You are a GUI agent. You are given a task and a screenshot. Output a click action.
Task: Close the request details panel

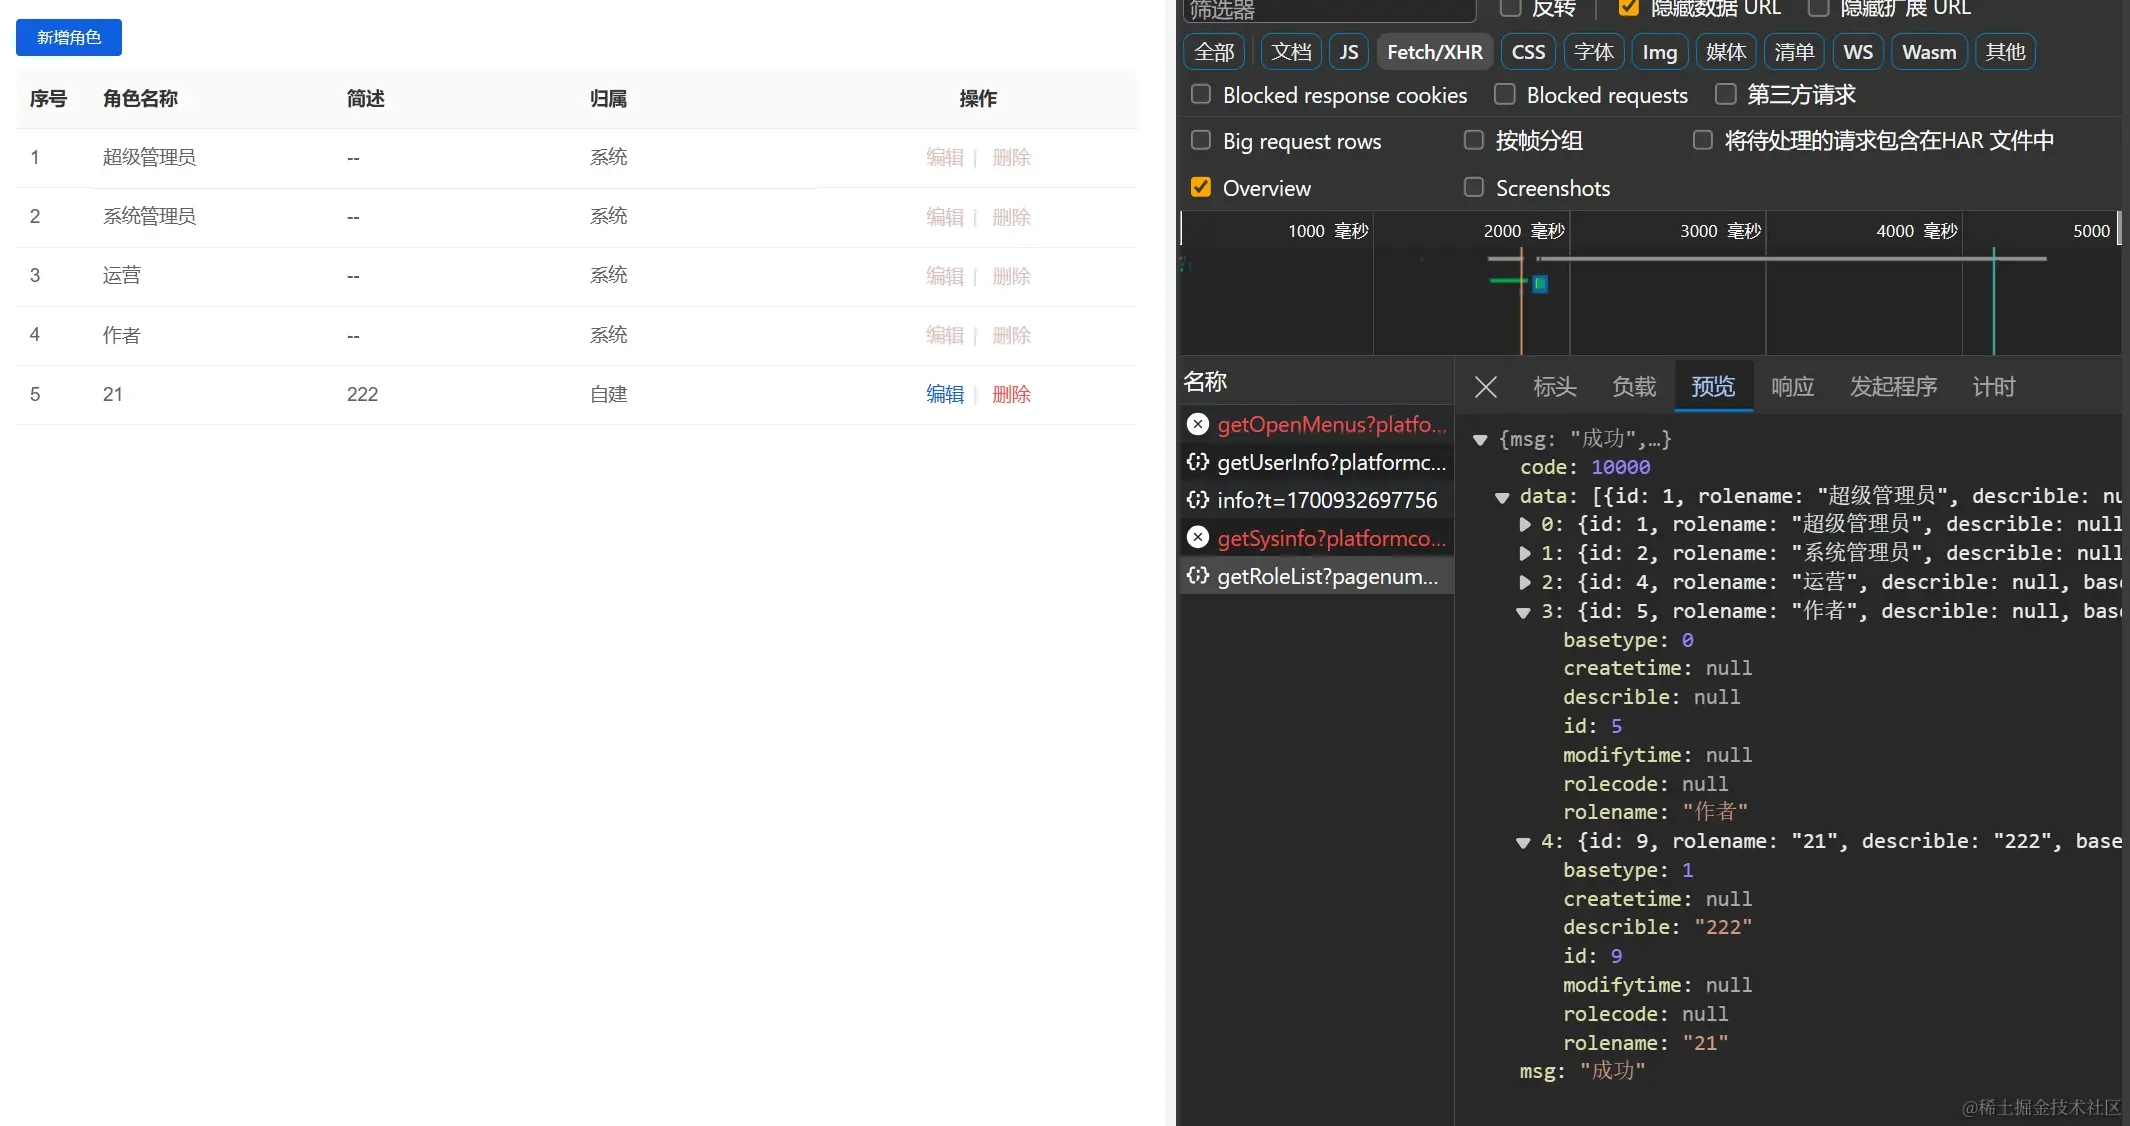click(x=1486, y=387)
